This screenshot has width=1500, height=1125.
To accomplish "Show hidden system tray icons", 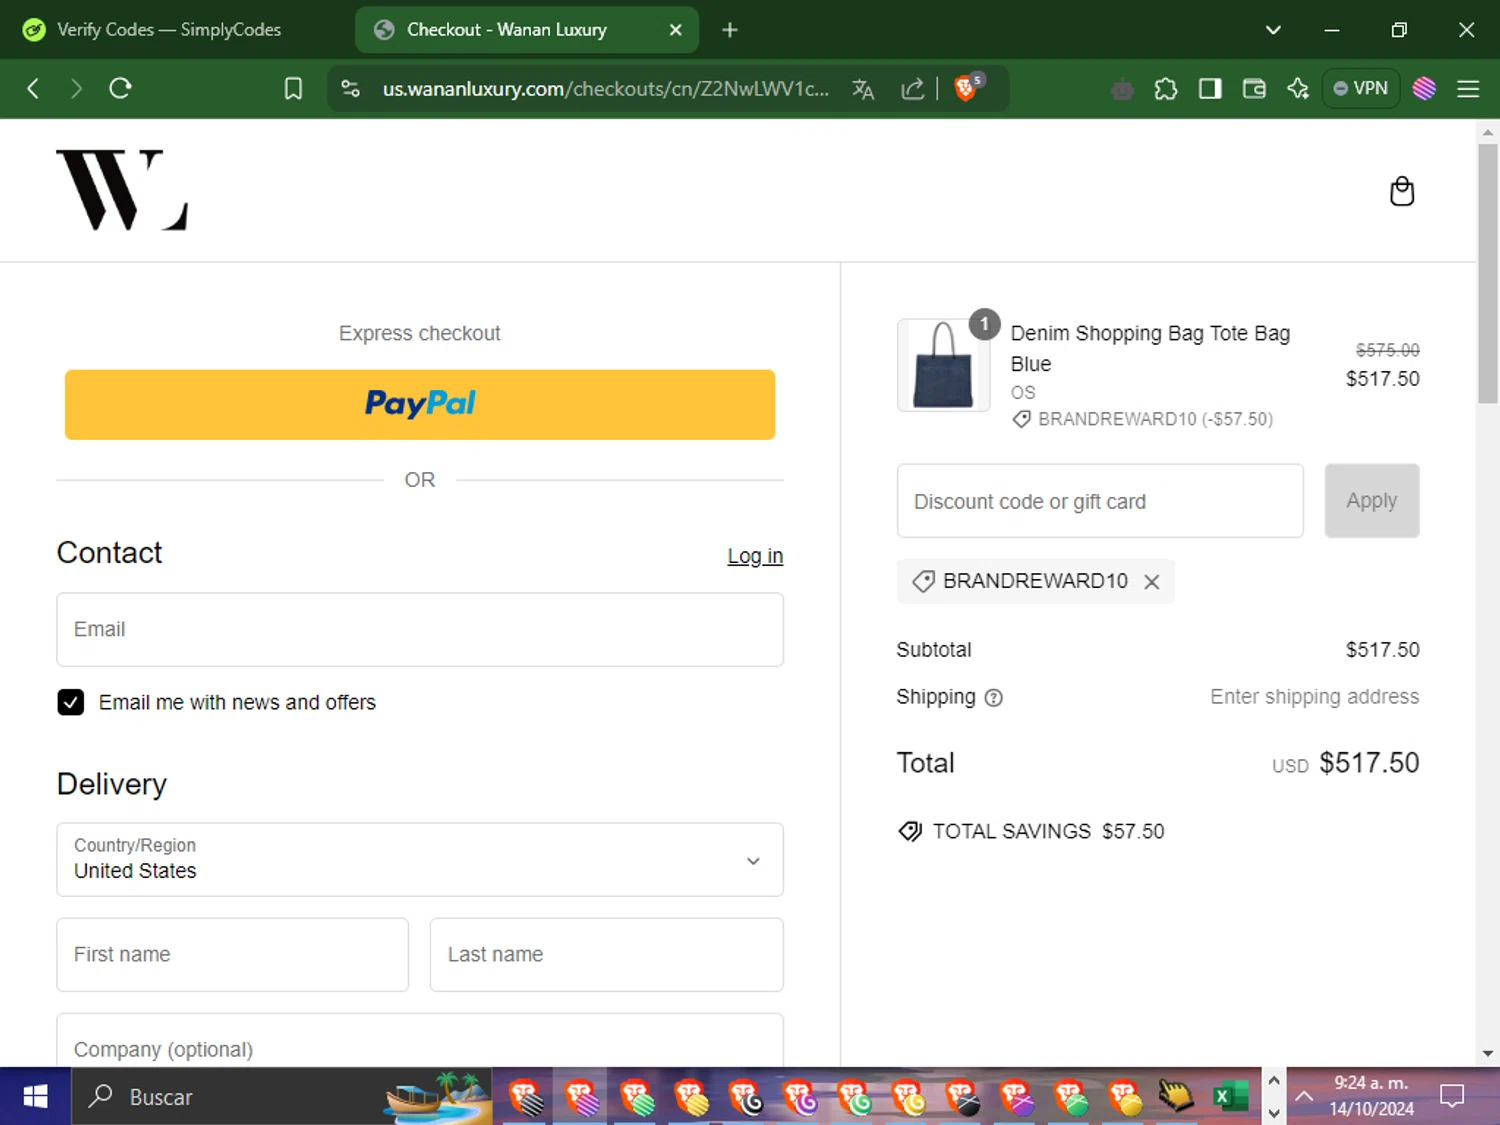I will tap(1304, 1097).
